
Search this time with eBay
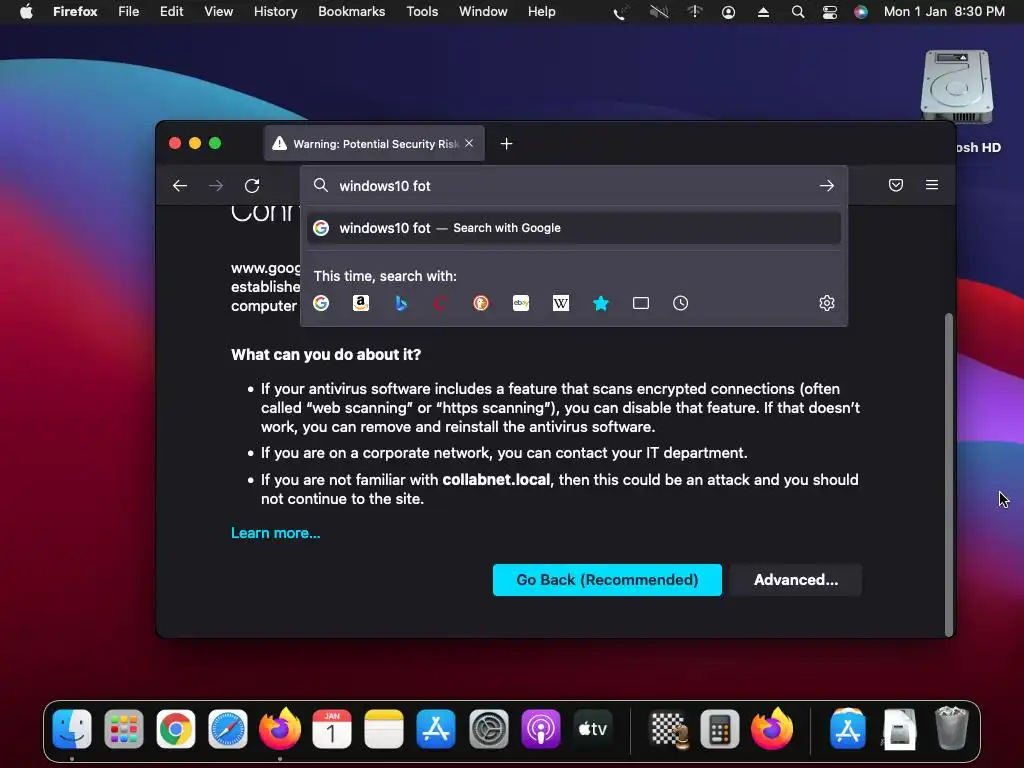pos(520,303)
